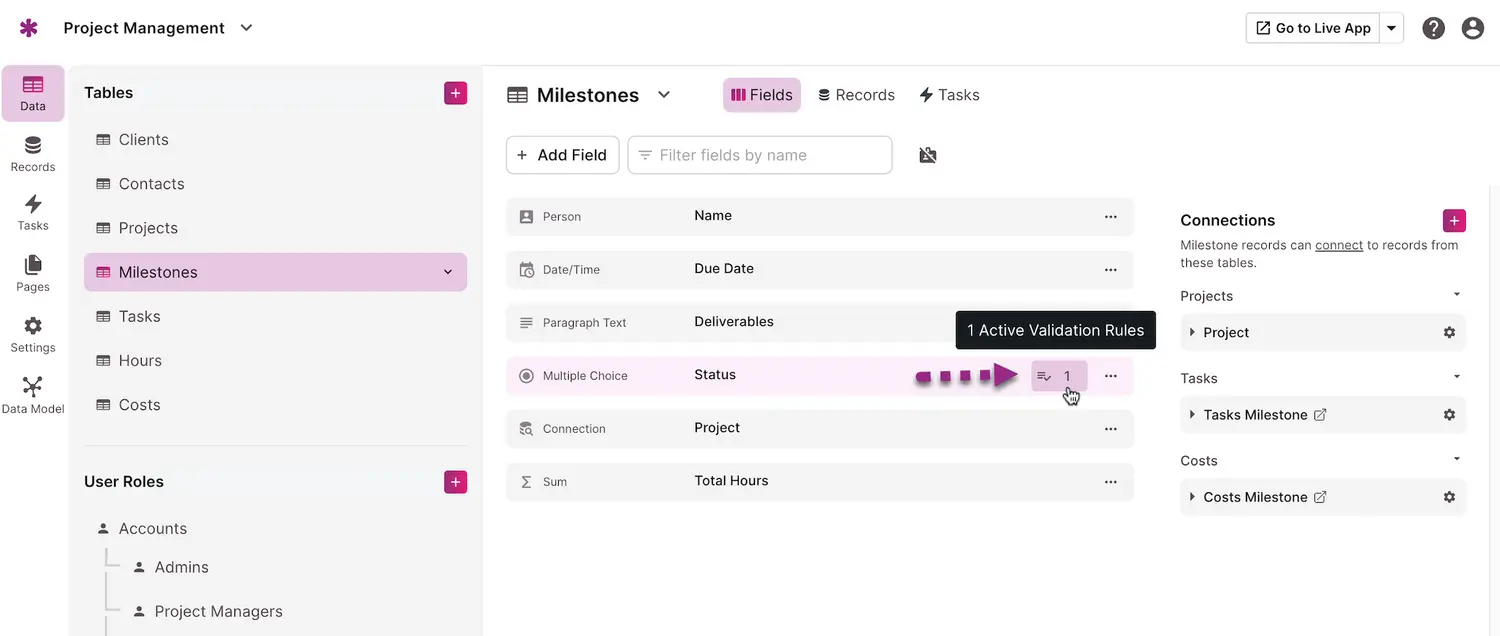Click the Pages icon in sidebar
This screenshot has height=636, width=1500.
point(33,273)
